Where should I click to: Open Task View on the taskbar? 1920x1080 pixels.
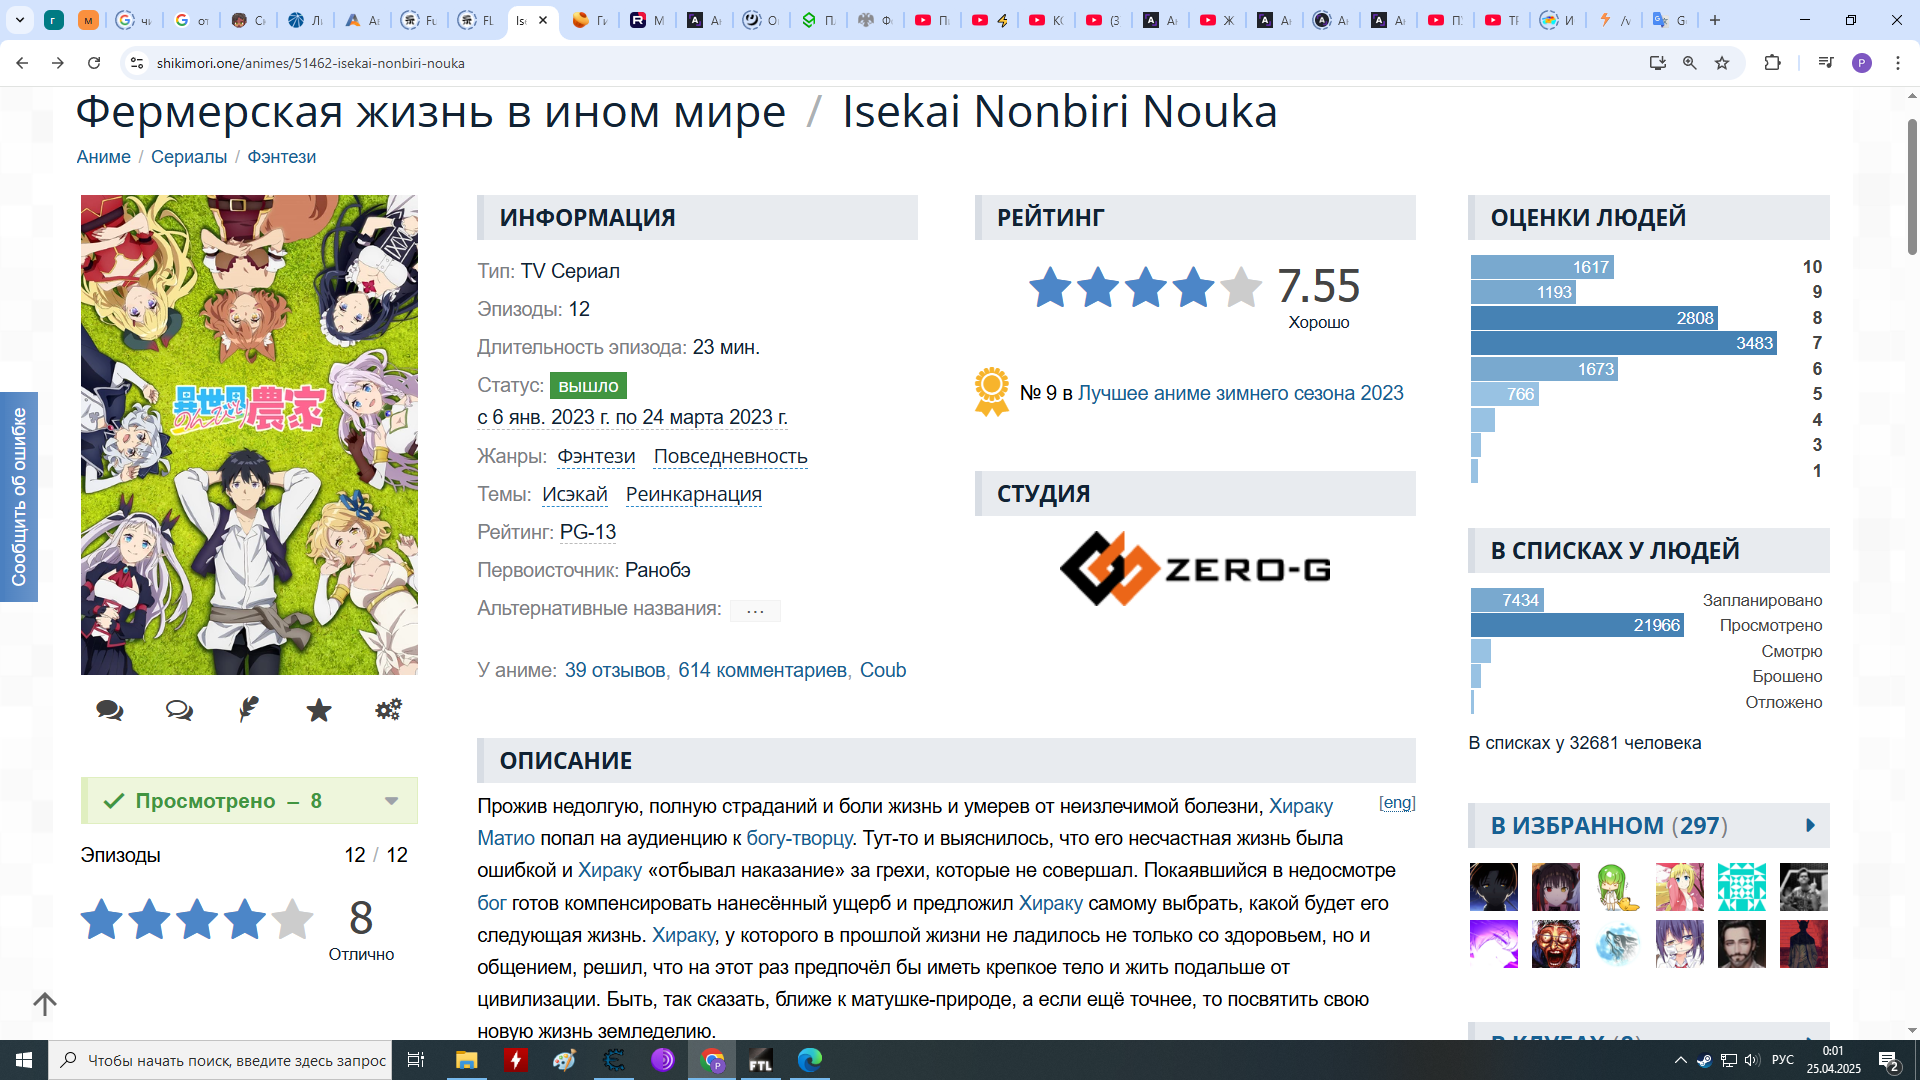416,1060
